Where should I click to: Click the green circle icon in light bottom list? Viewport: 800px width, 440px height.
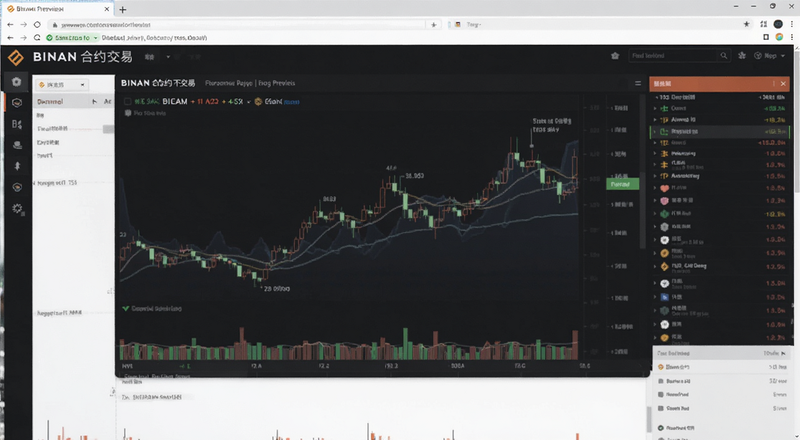tap(661, 428)
